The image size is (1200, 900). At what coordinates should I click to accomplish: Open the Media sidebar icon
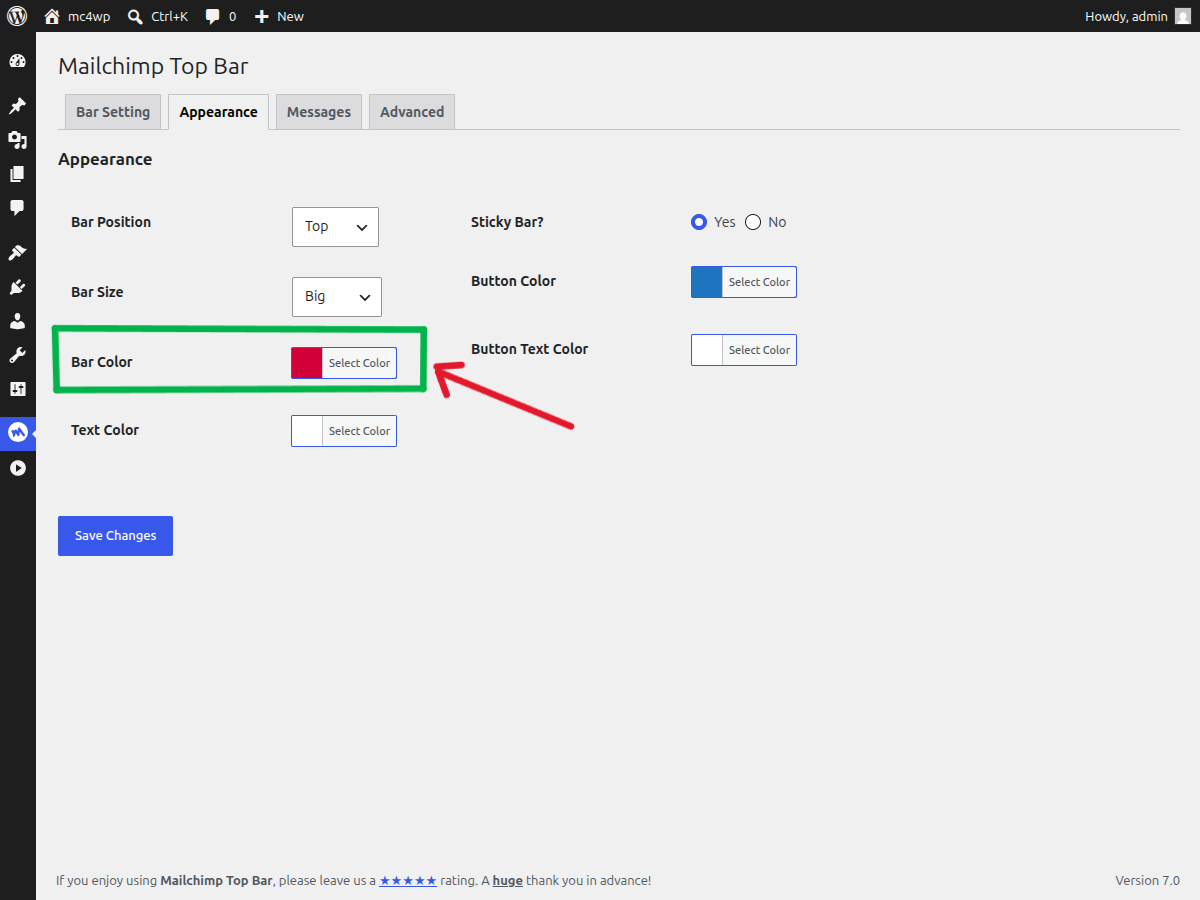pyautogui.click(x=17, y=140)
